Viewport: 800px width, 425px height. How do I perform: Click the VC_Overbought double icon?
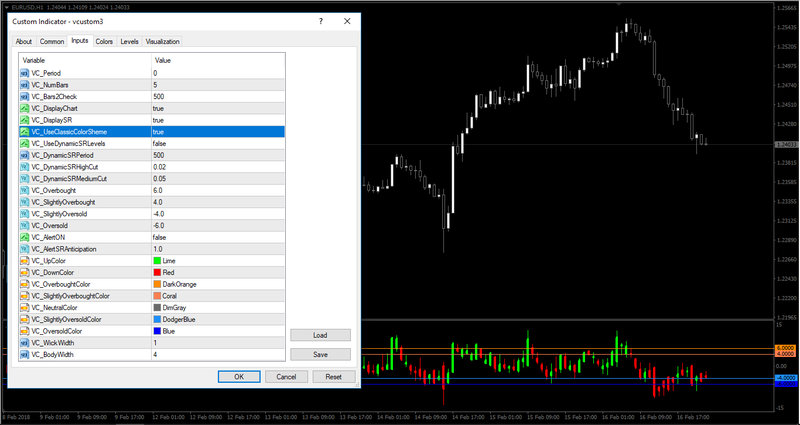pos(24,190)
